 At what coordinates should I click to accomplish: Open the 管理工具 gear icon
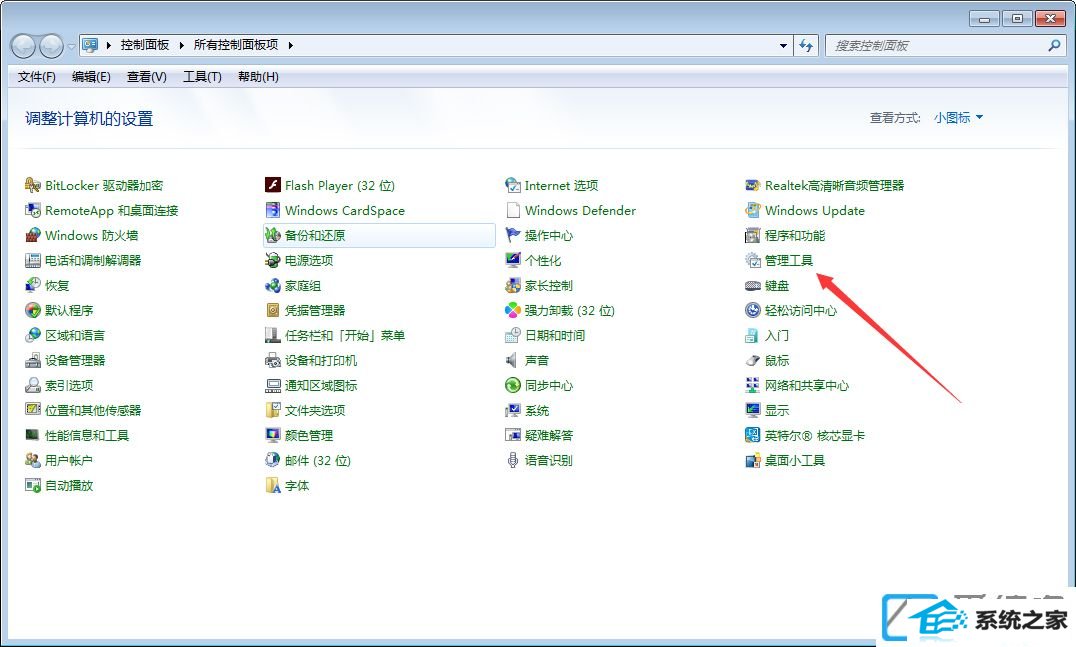753,260
